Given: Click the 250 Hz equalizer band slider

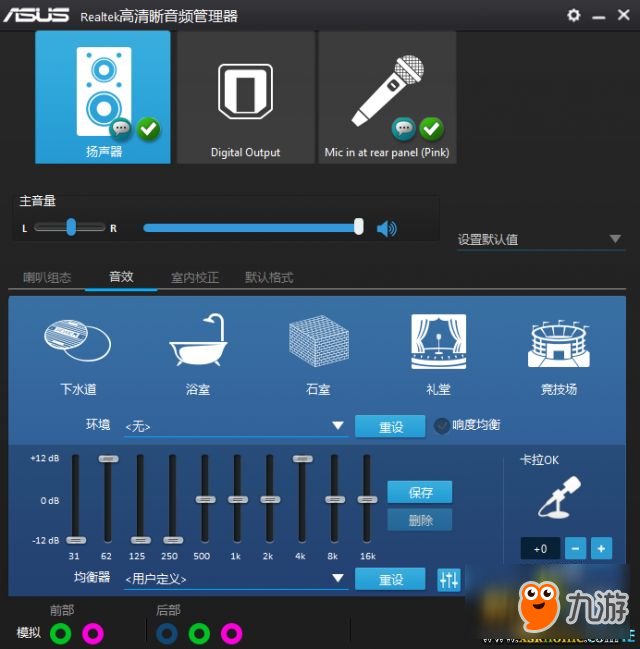Looking at the screenshot, I should (x=173, y=540).
